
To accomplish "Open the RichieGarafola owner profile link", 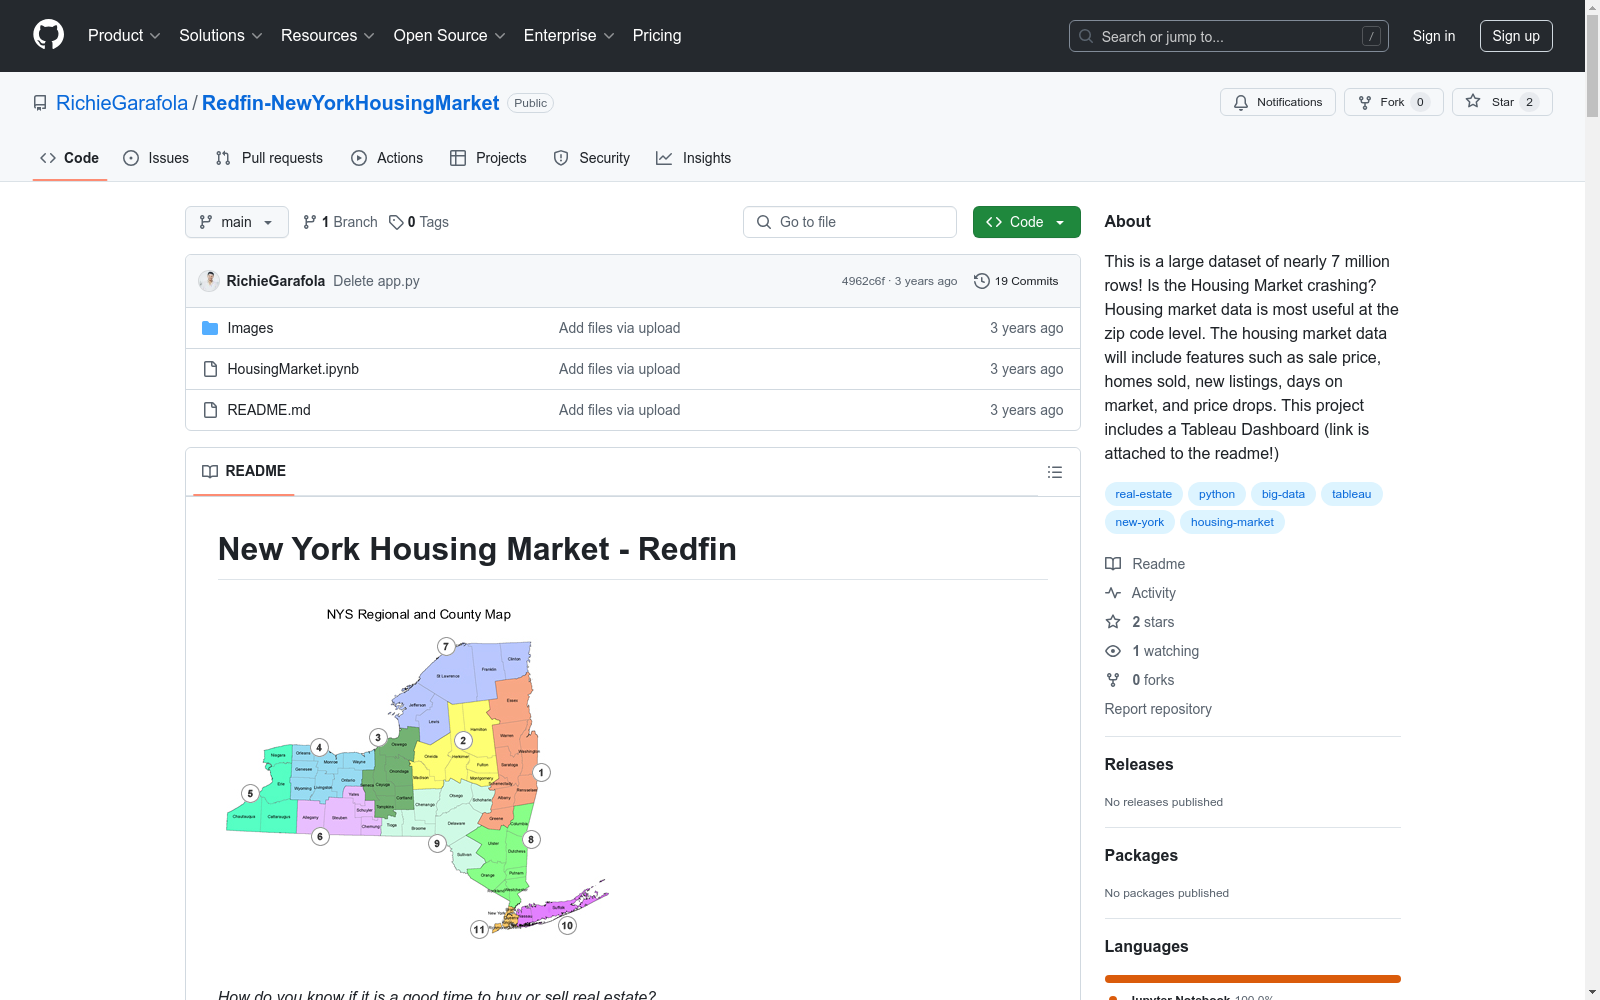I will coord(122,103).
